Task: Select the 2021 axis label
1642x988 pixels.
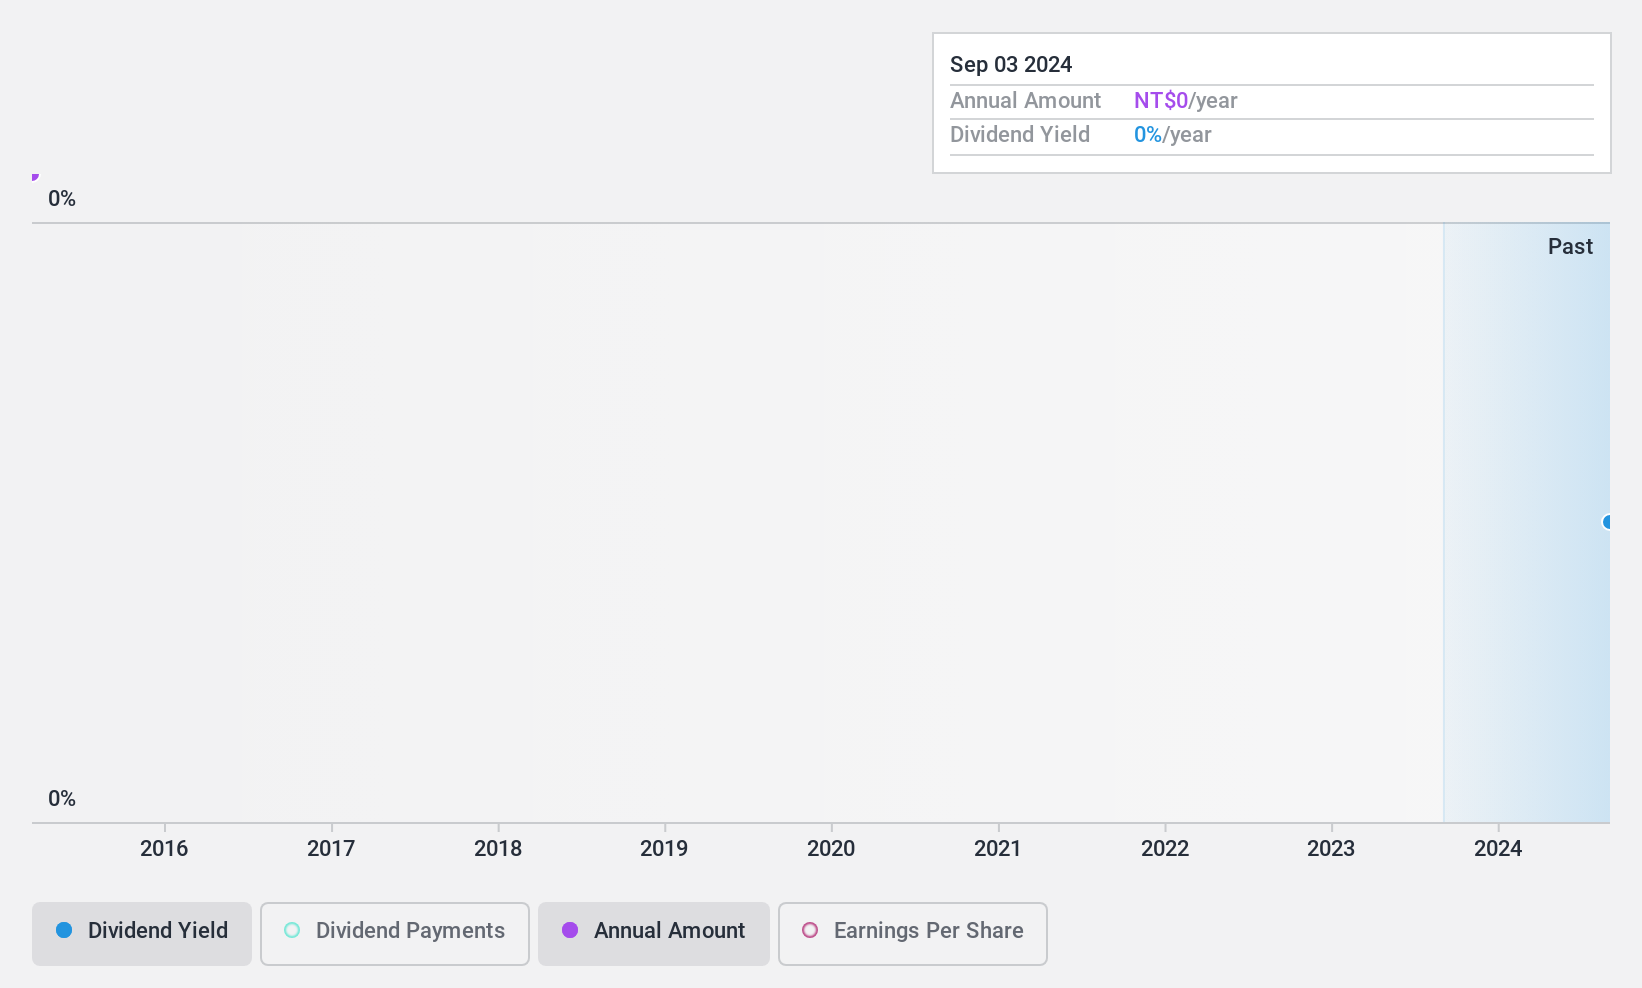Action: pos(998,849)
